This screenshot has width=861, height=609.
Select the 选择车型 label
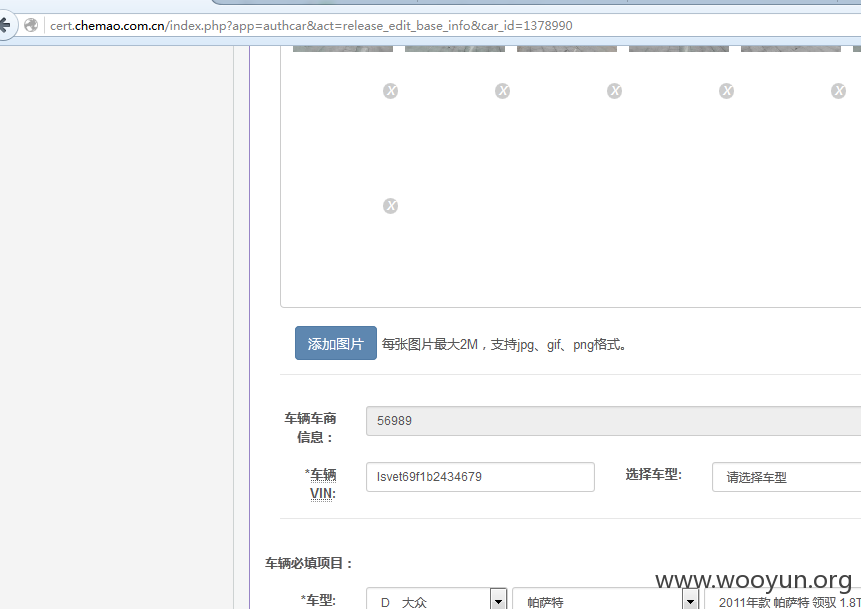coord(653,474)
